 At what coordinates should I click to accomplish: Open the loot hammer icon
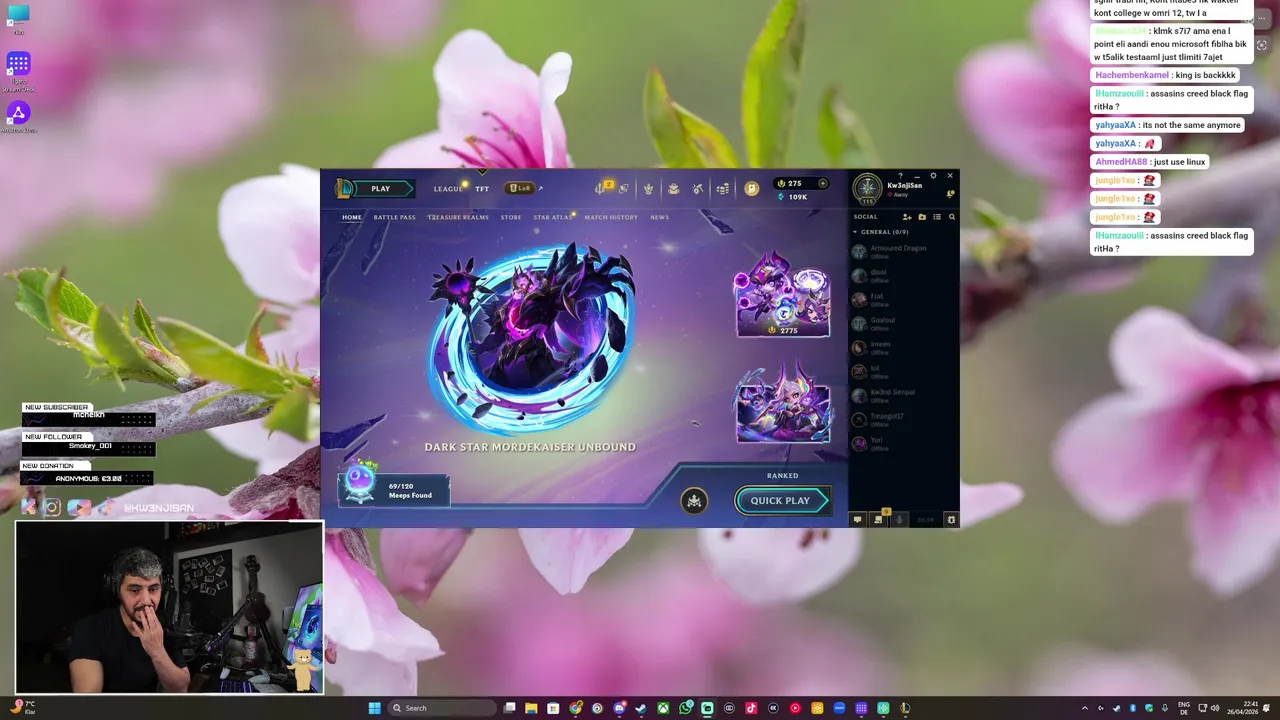click(x=698, y=188)
